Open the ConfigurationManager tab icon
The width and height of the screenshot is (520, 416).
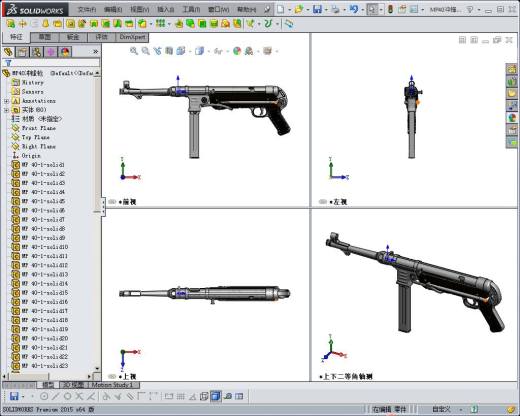coord(37,52)
